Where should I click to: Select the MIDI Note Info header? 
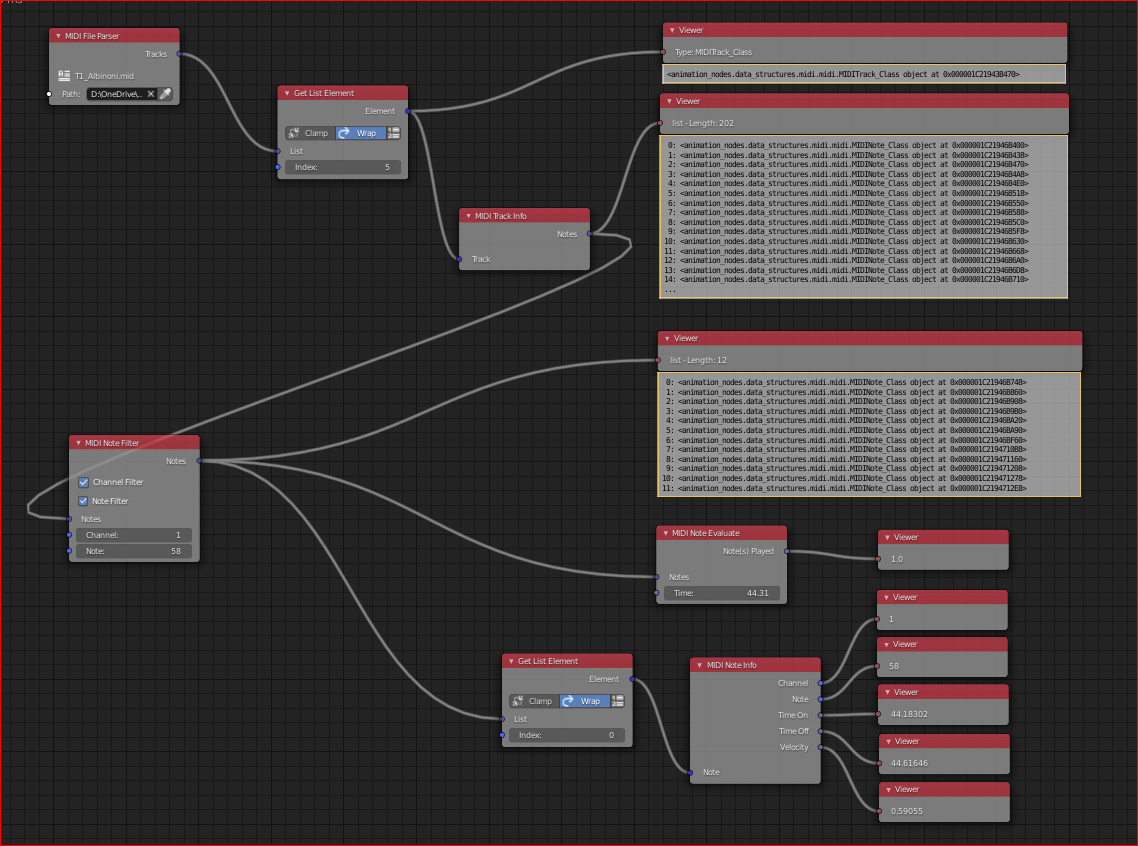click(756, 665)
